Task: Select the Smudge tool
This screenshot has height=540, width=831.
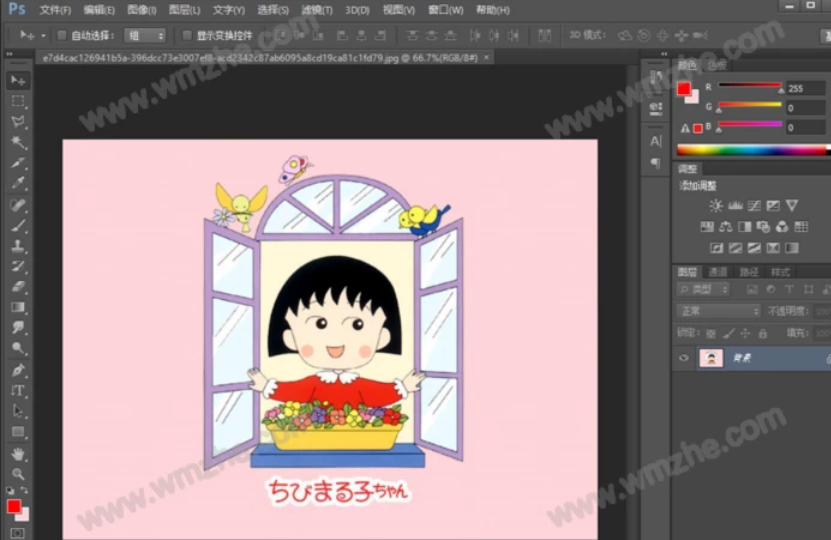Action: click(18, 327)
